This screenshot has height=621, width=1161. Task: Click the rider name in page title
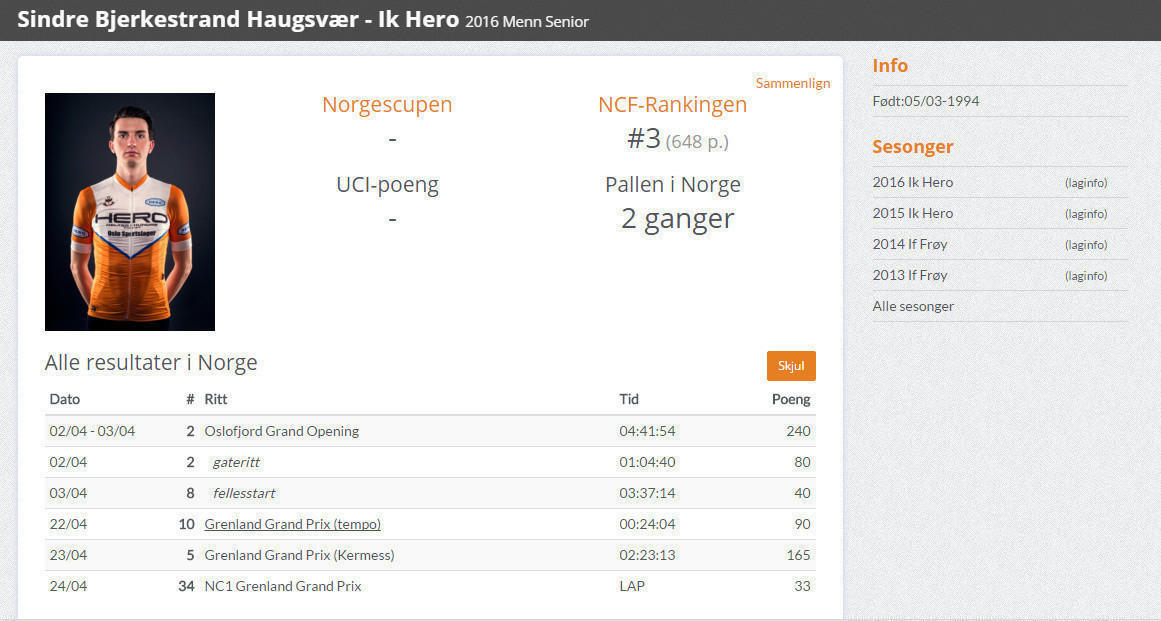point(188,20)
